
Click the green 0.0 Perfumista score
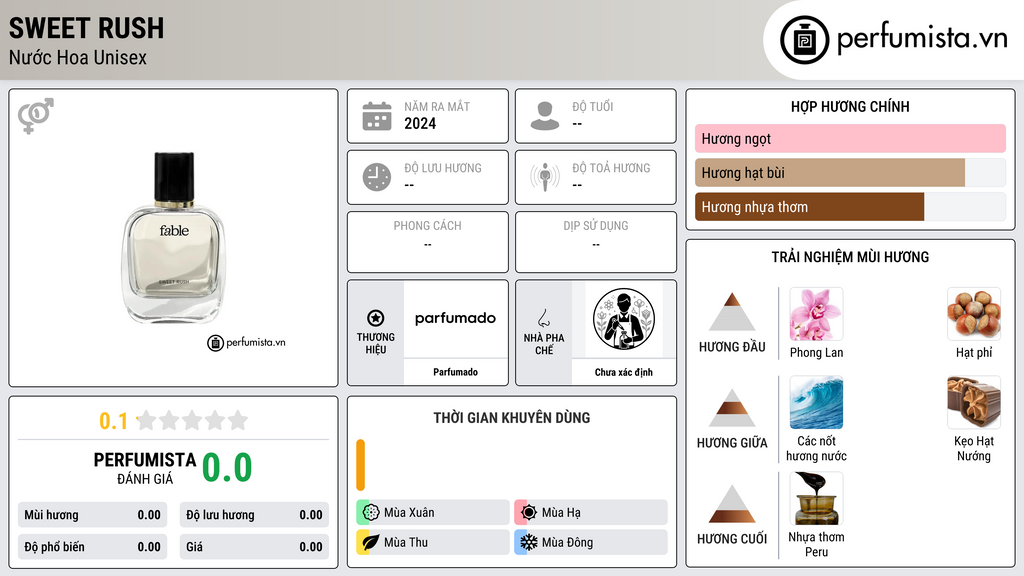click(227, 468)
